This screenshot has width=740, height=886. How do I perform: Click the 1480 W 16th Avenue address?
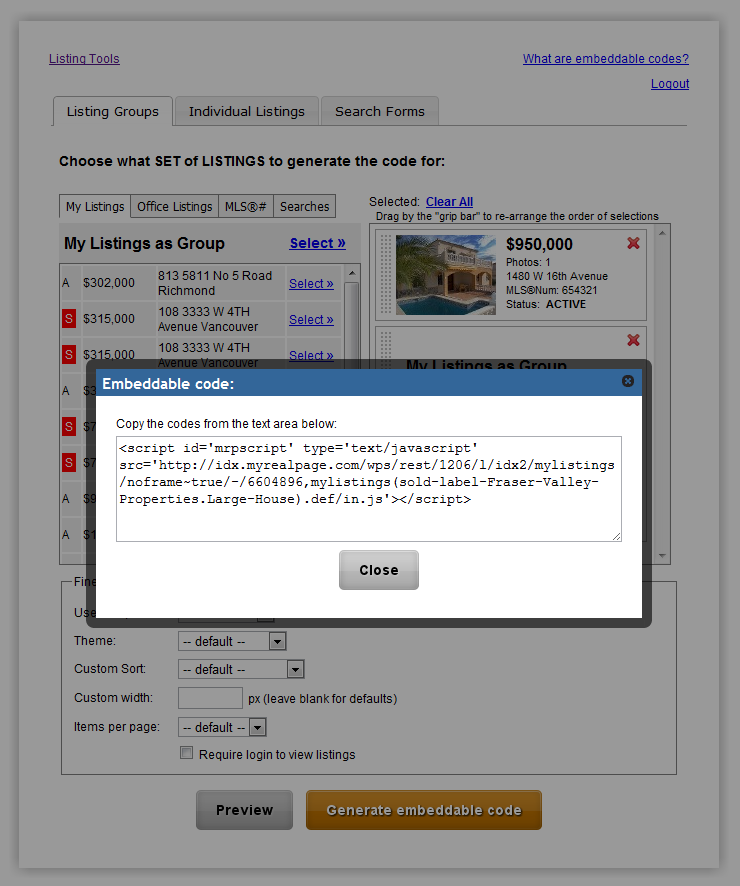point(557,276)
